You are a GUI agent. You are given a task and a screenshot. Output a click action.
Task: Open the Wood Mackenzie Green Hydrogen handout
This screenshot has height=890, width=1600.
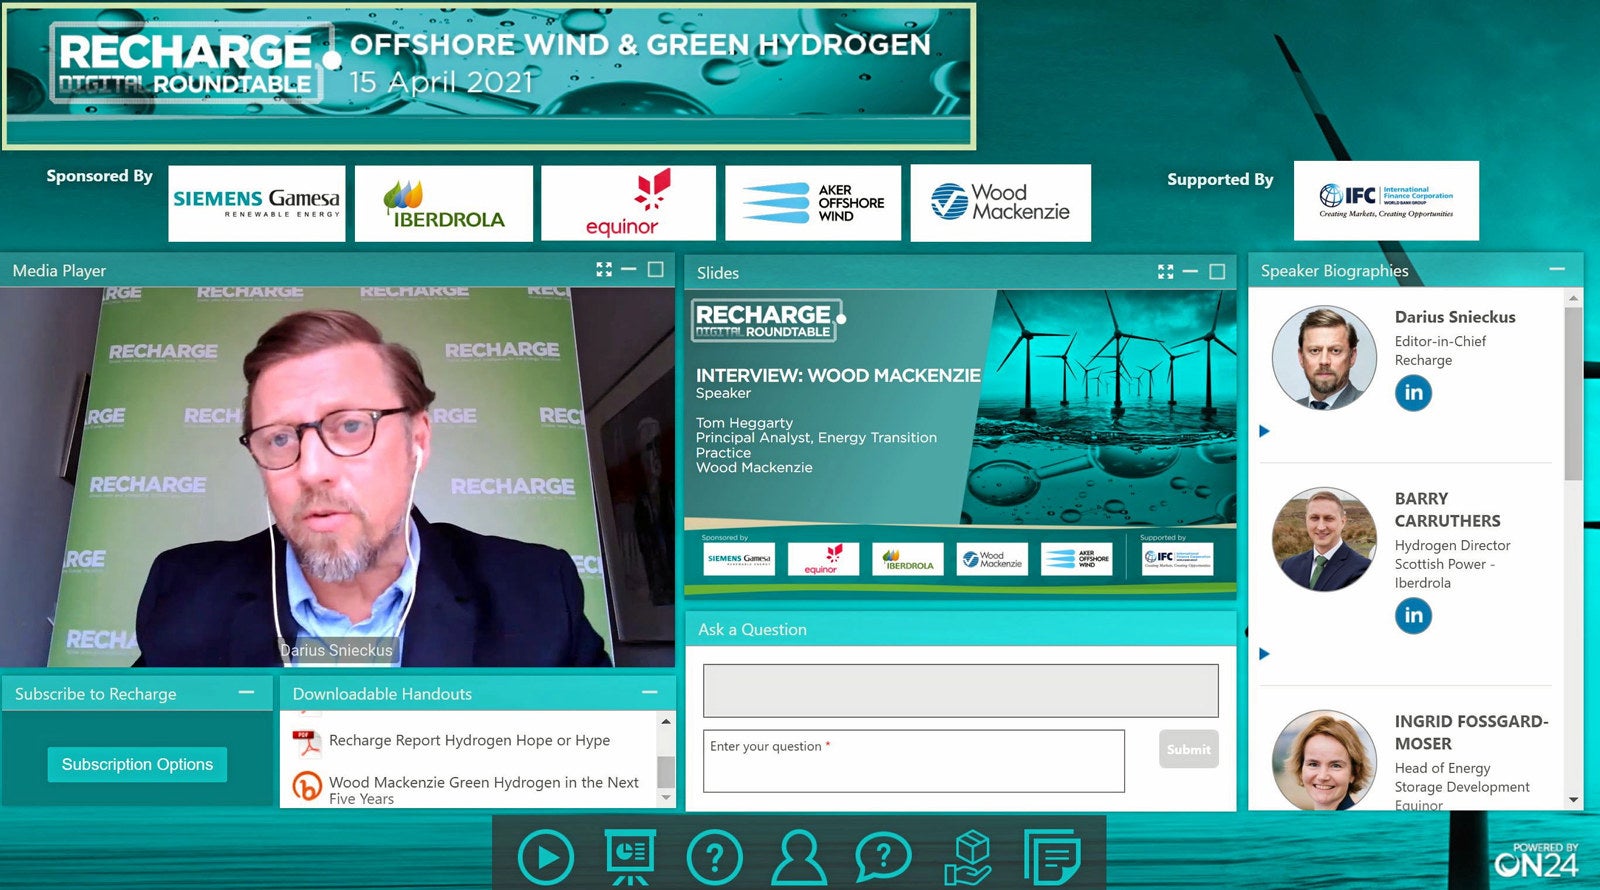(483, 789)
